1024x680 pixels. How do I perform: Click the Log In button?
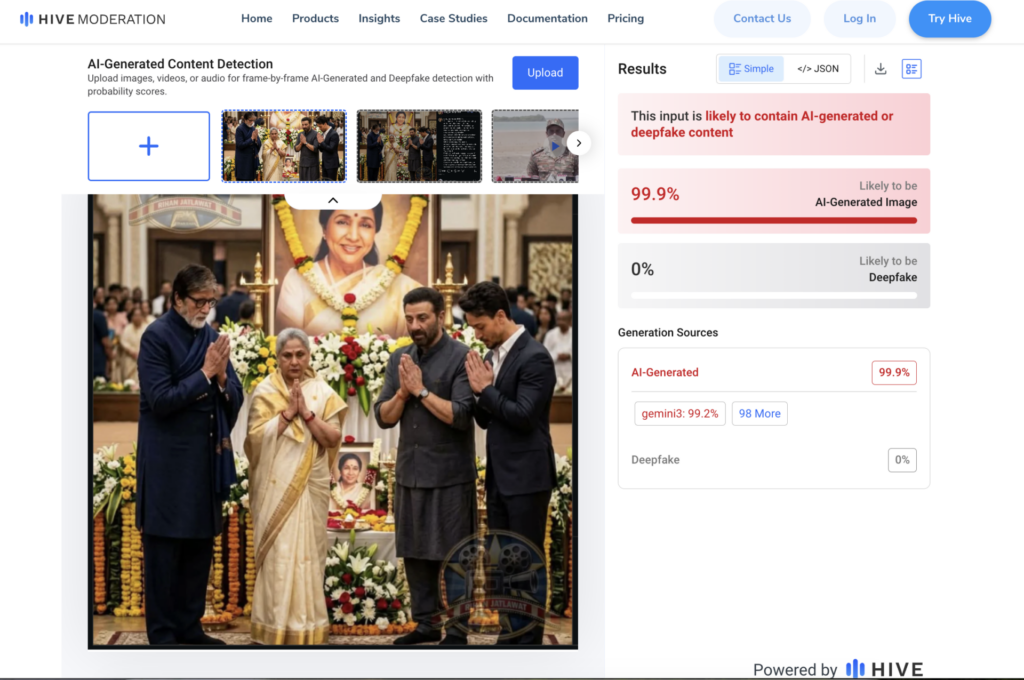[x=859, y=19]
